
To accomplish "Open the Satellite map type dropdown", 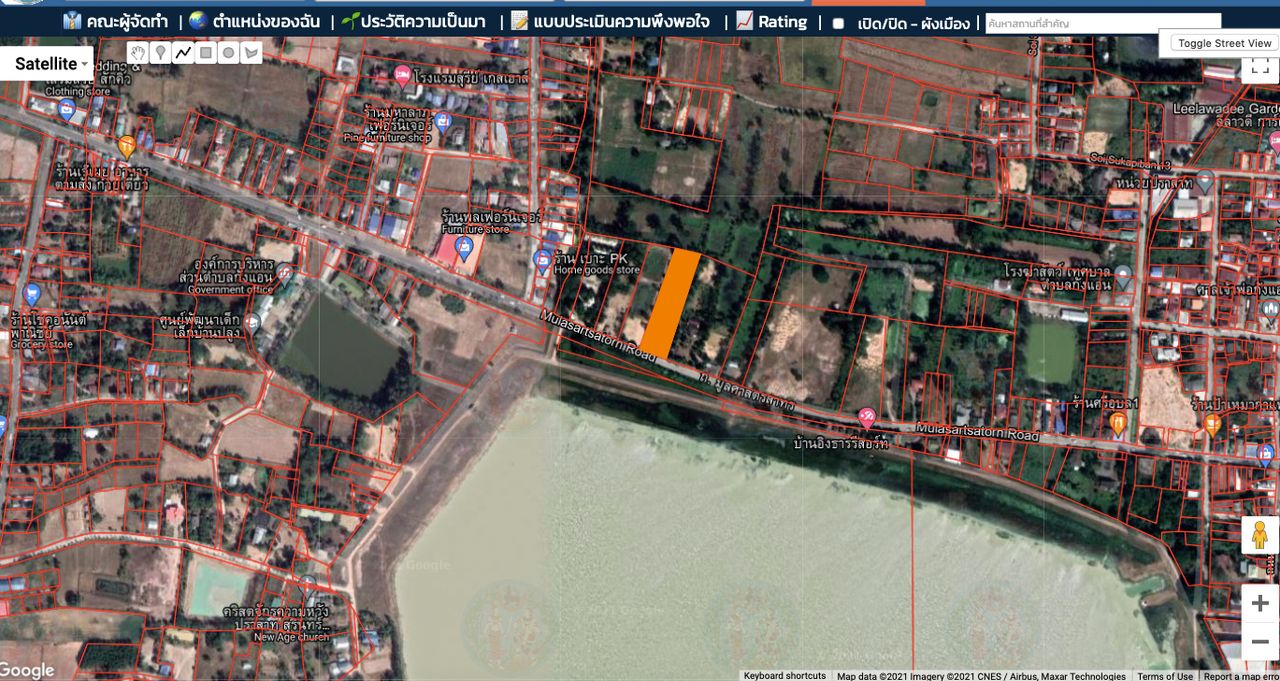I will pos(50,64).
